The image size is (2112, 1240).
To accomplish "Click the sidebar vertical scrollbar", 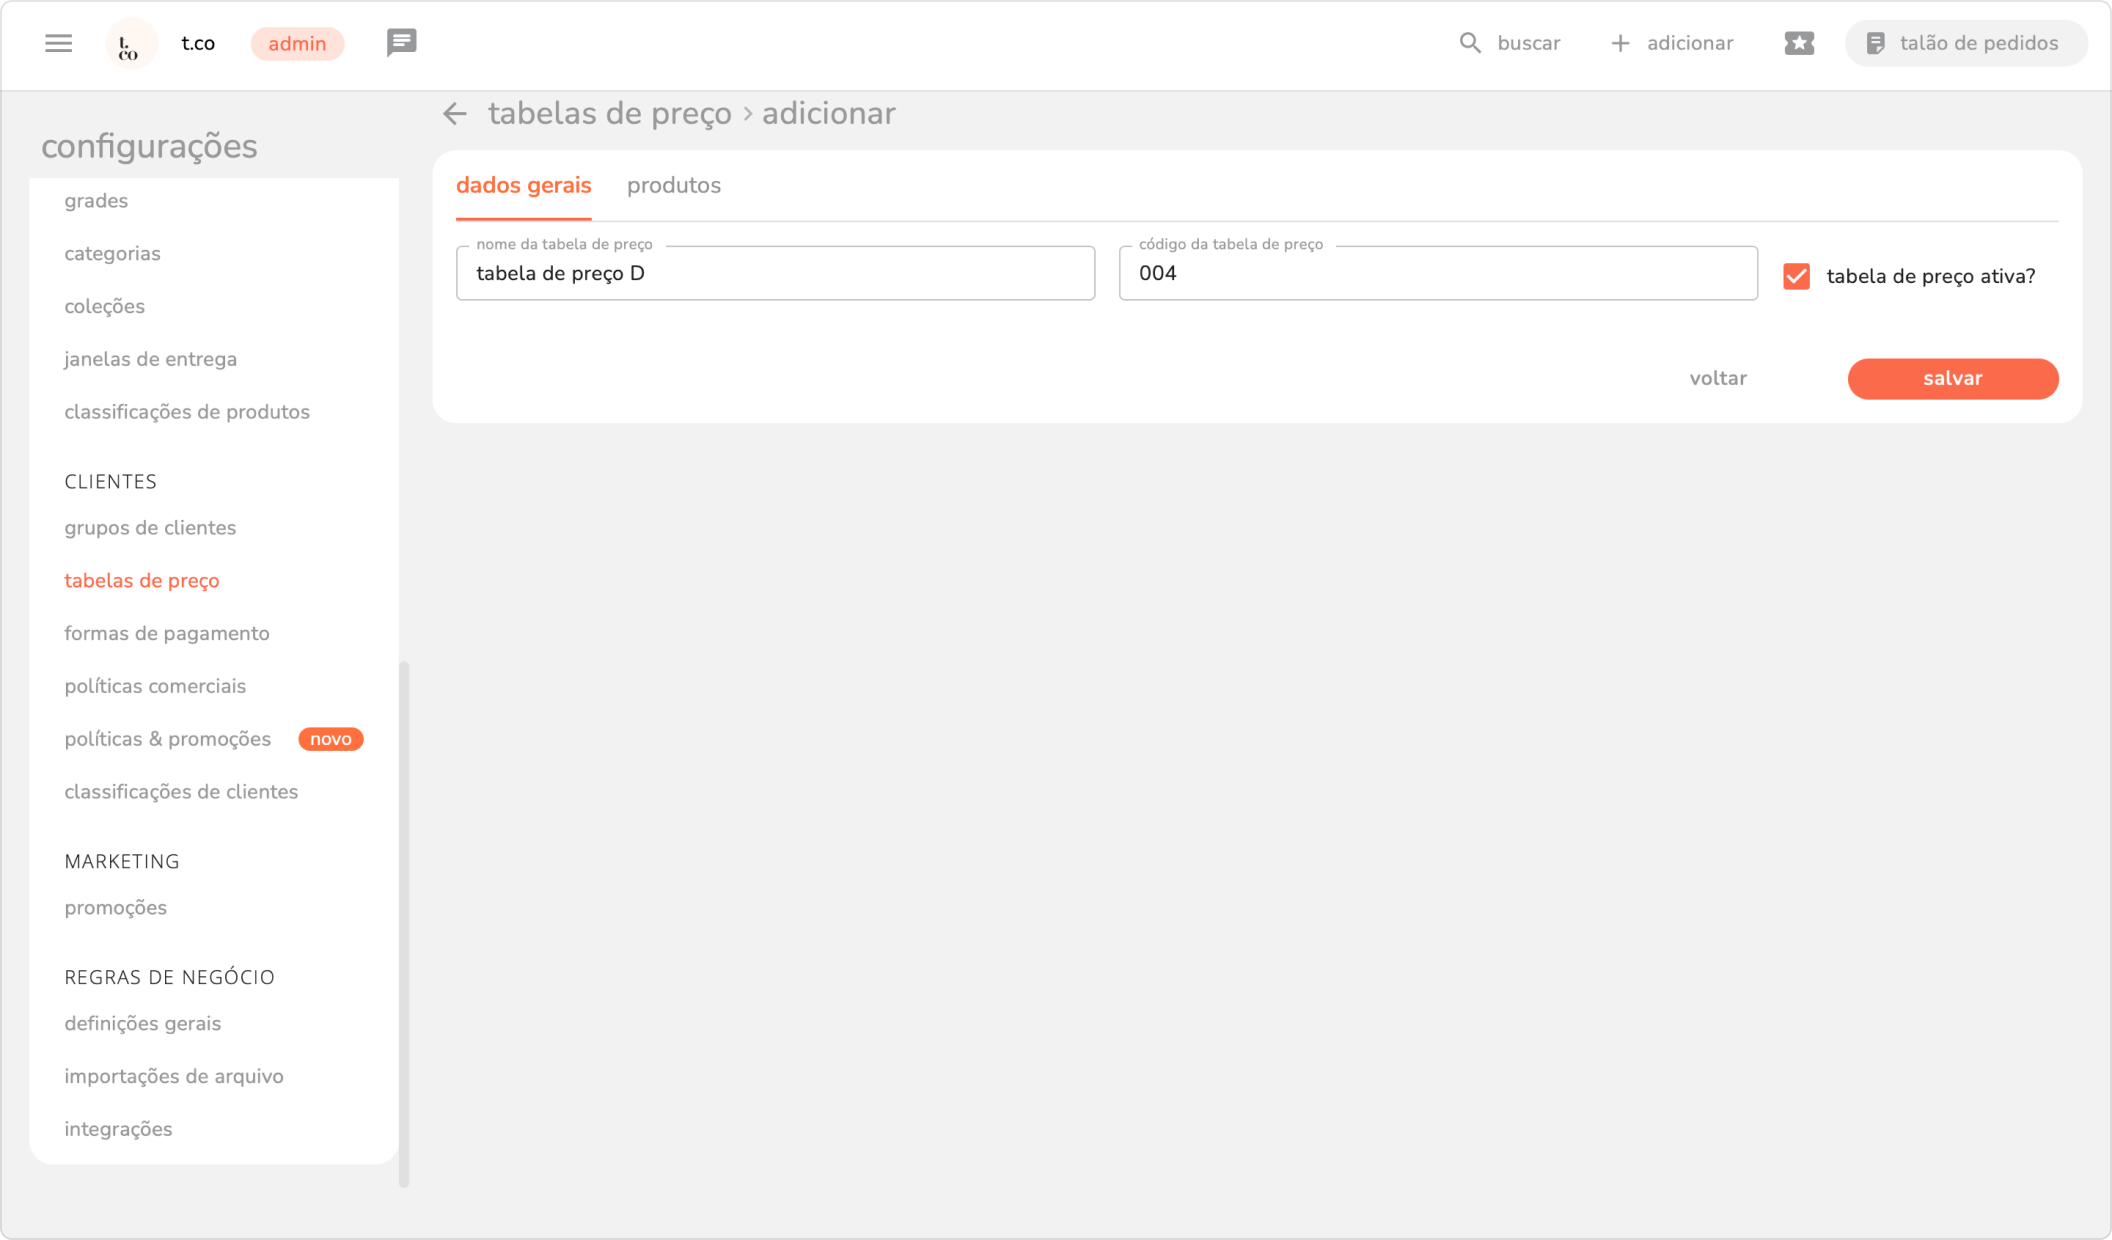I will pos(404,922).
